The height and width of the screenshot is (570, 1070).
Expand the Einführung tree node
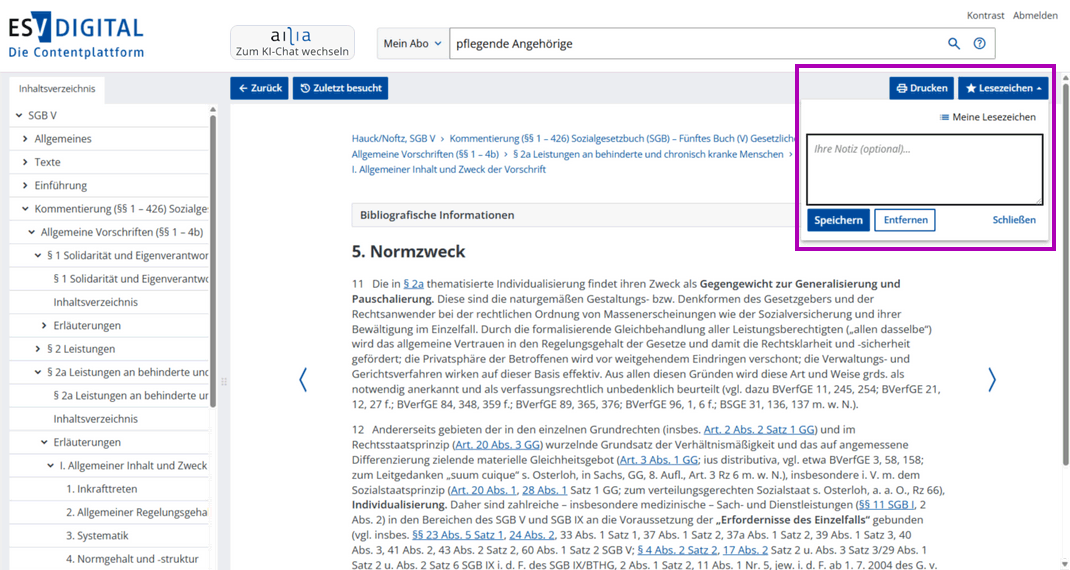pyautogui.click(x=25, y=185)
